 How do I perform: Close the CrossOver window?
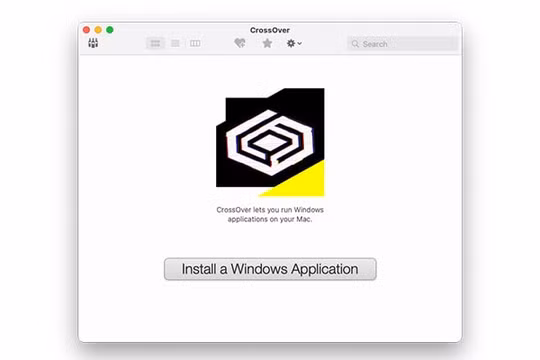click(x=86, y=30)
